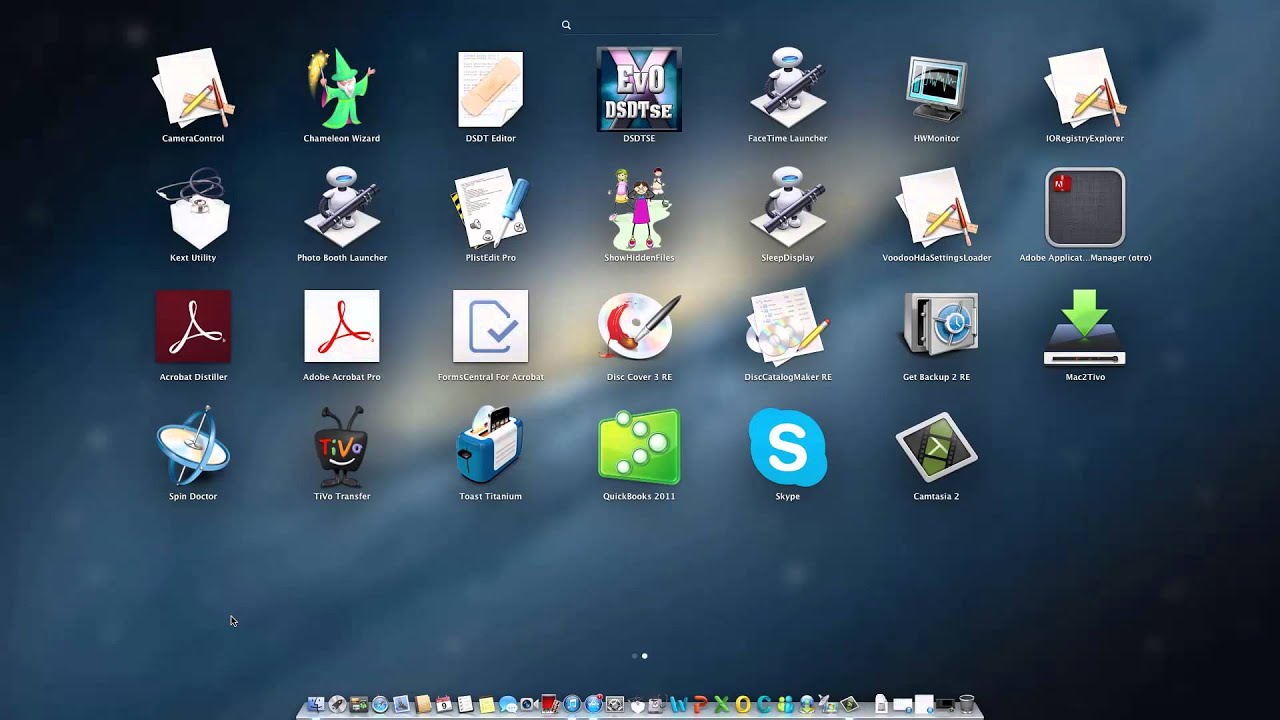Image resolution: width=1280 pixels, height=720 pixels.
Task: Launch QuickBooks 2011
Action: pyautogui.click(x=639, y=446)
